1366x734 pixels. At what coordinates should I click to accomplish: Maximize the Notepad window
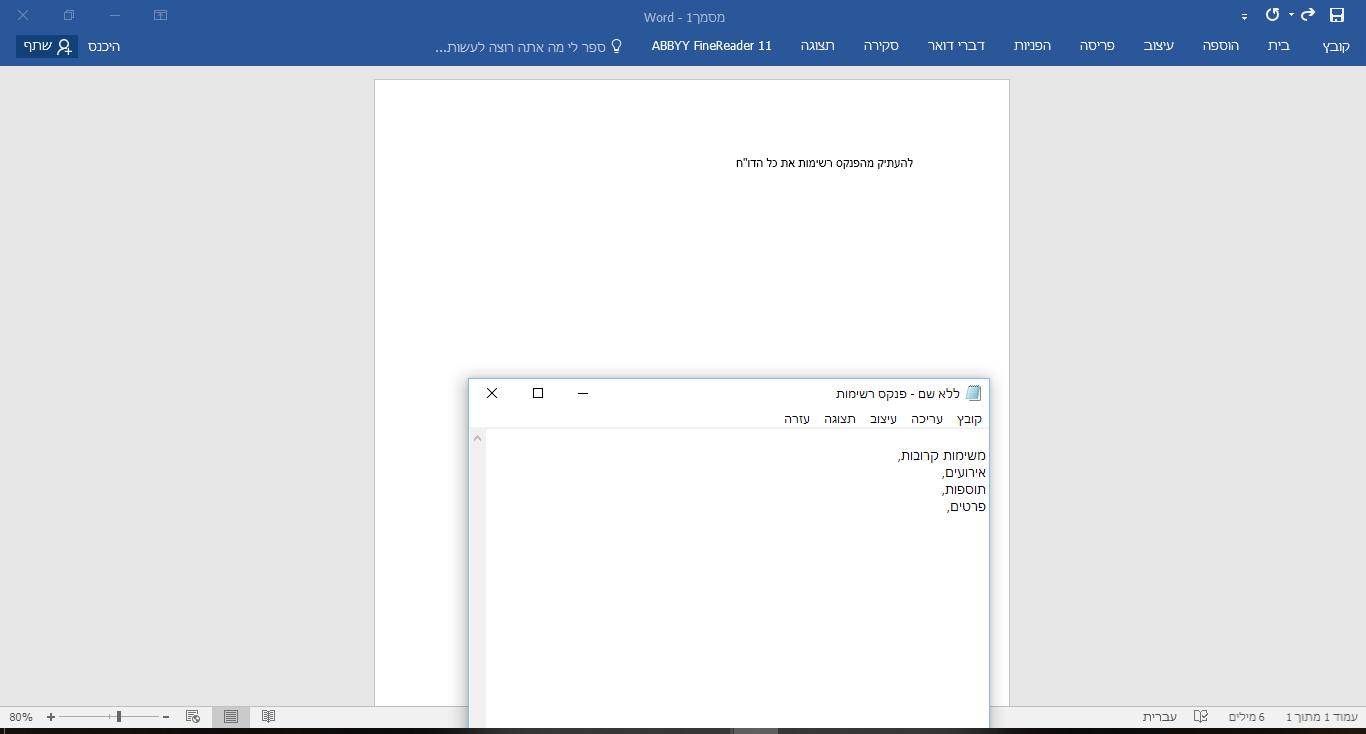point(538,393)
